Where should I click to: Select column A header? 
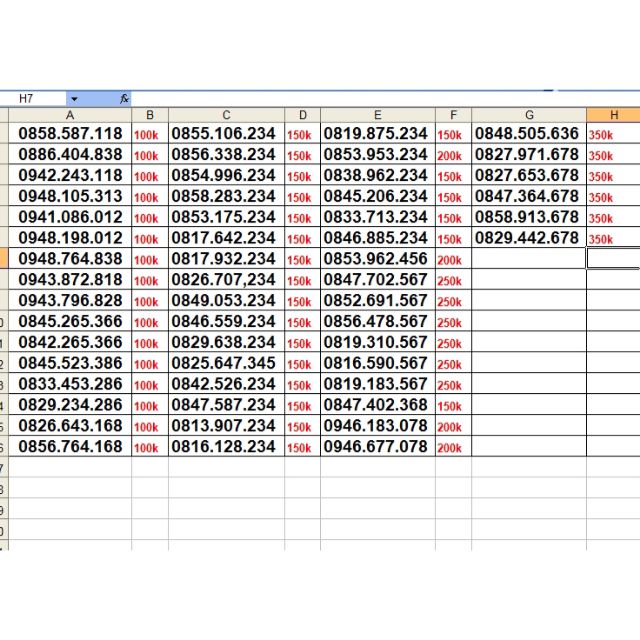tap(70, 115)
